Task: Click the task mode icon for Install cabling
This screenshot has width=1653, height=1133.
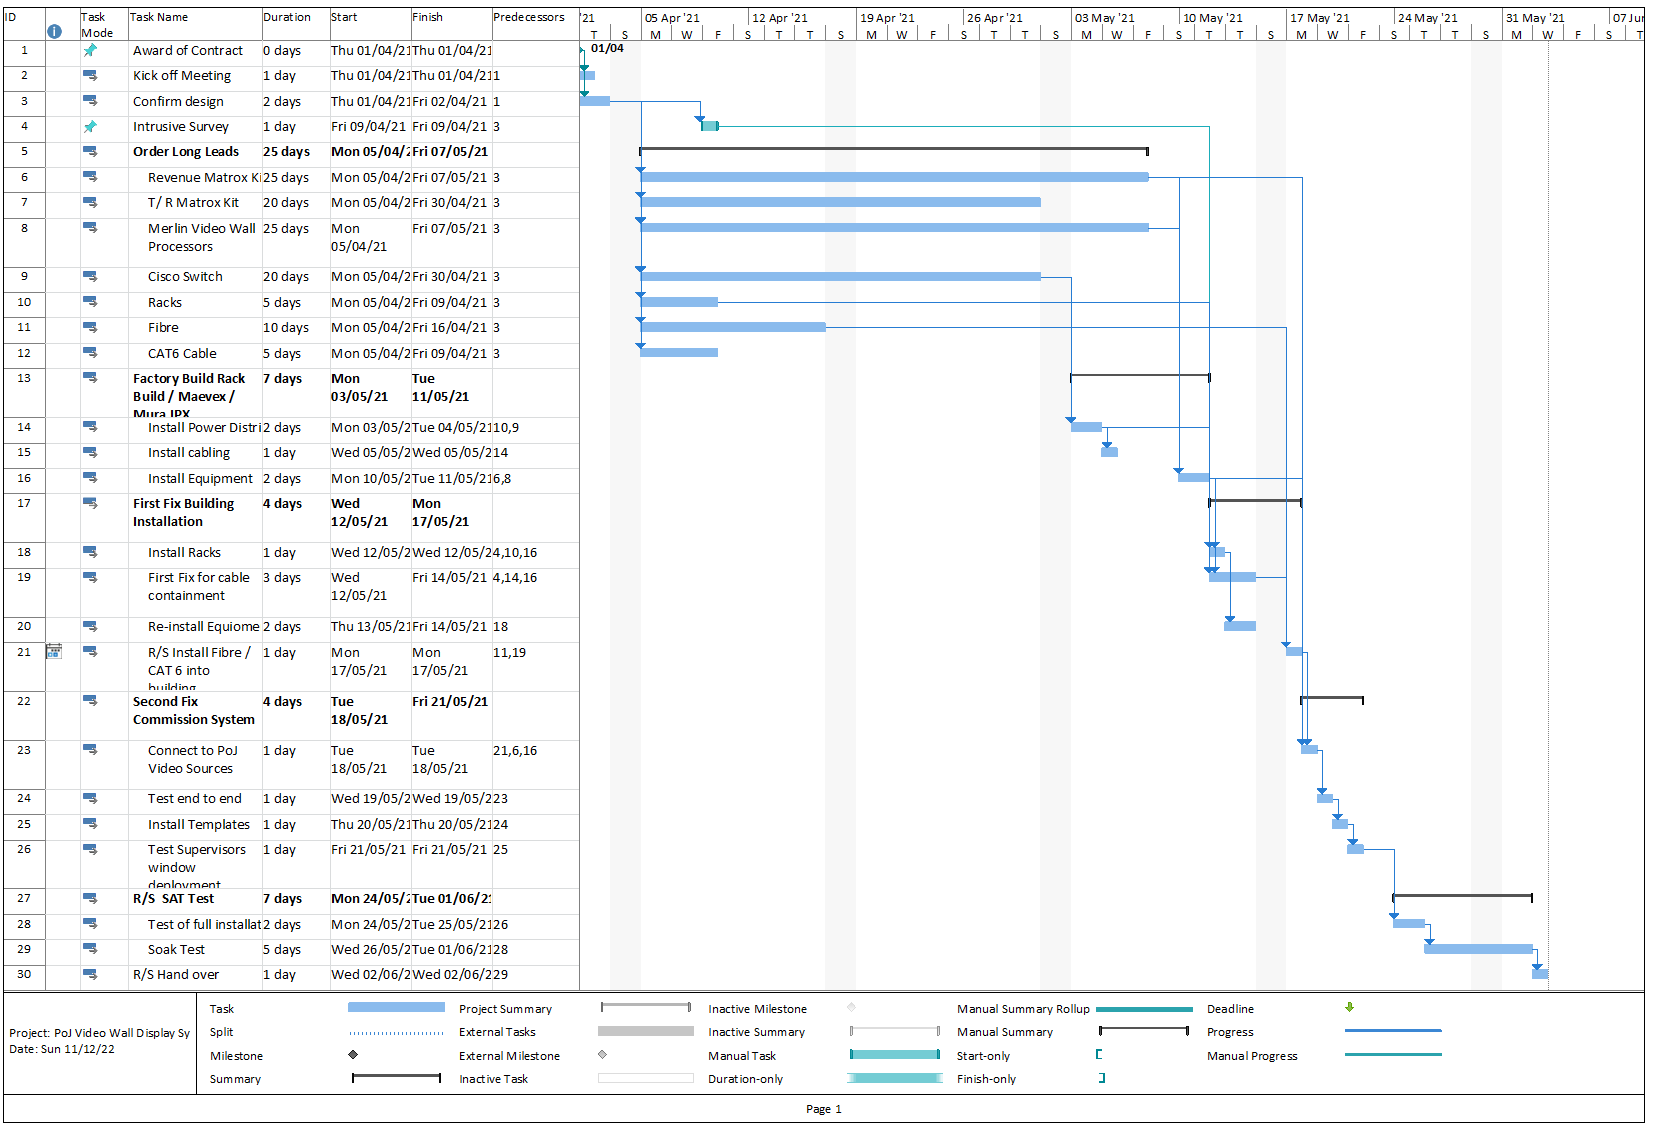Action: pyautogui.click(x=90, y=452)
